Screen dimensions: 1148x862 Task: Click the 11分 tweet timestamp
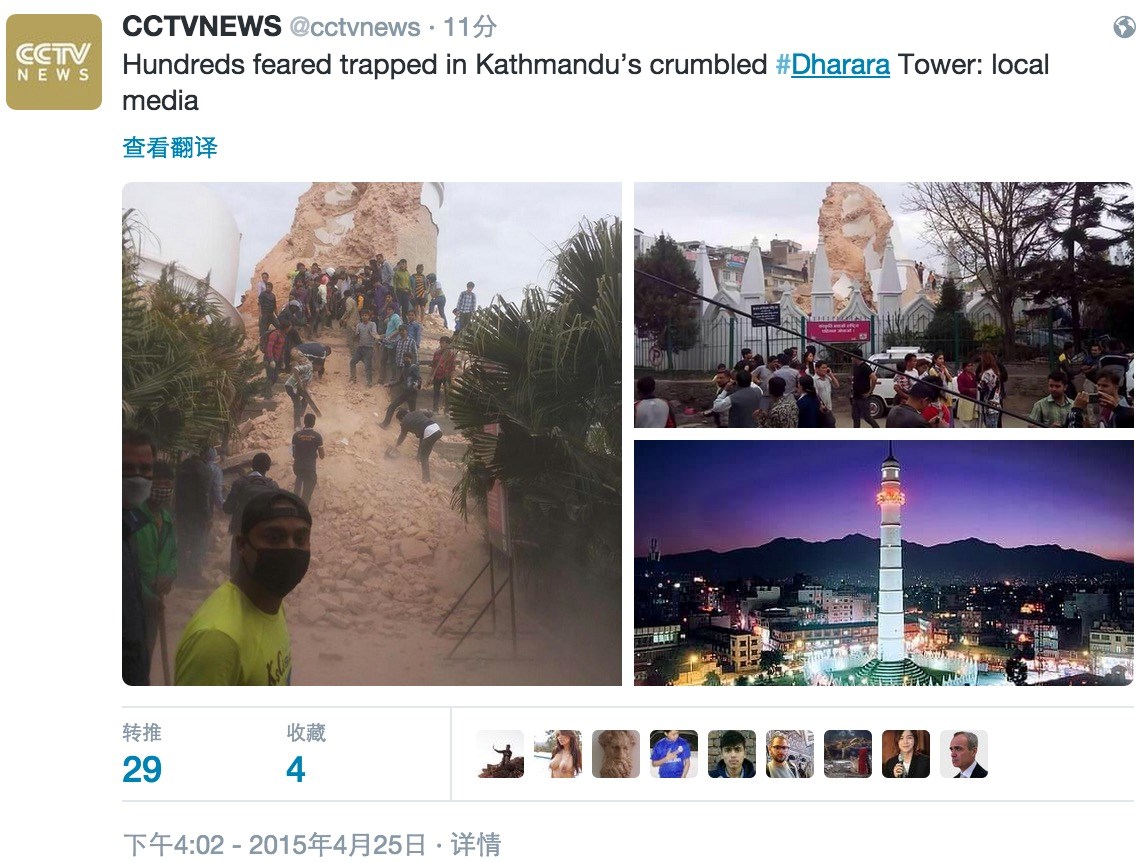(x=470, y=27)
